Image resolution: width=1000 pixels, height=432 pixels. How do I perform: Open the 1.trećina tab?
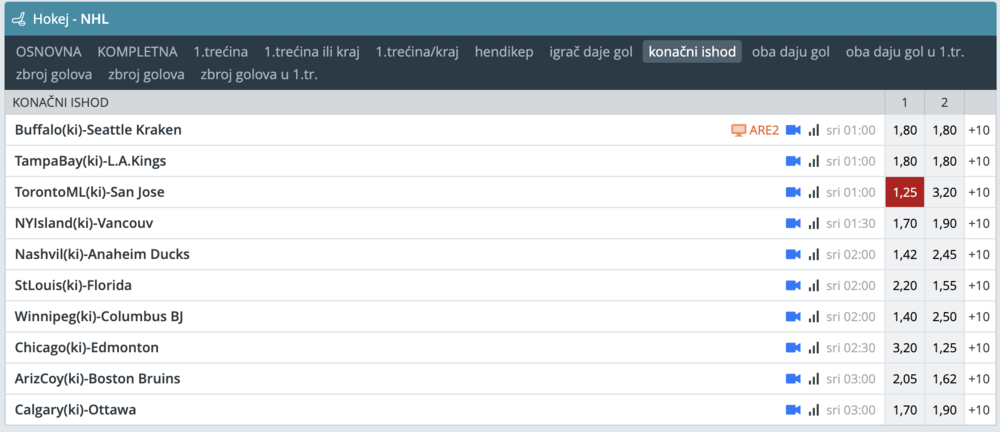[x=221, y=52]
